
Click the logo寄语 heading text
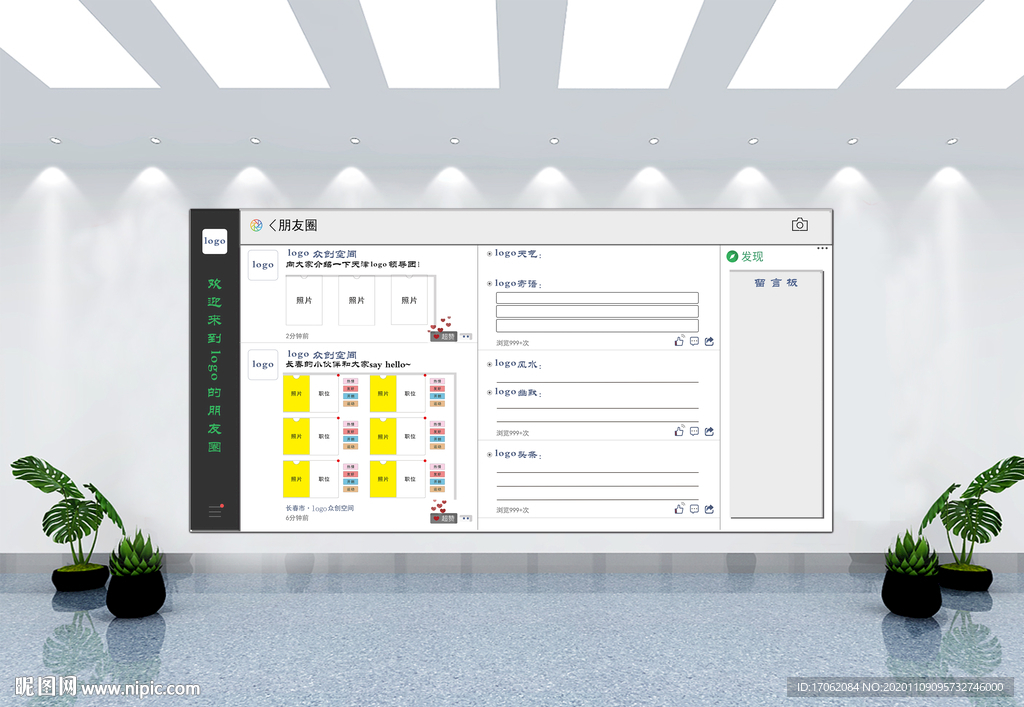pos(519,283)
